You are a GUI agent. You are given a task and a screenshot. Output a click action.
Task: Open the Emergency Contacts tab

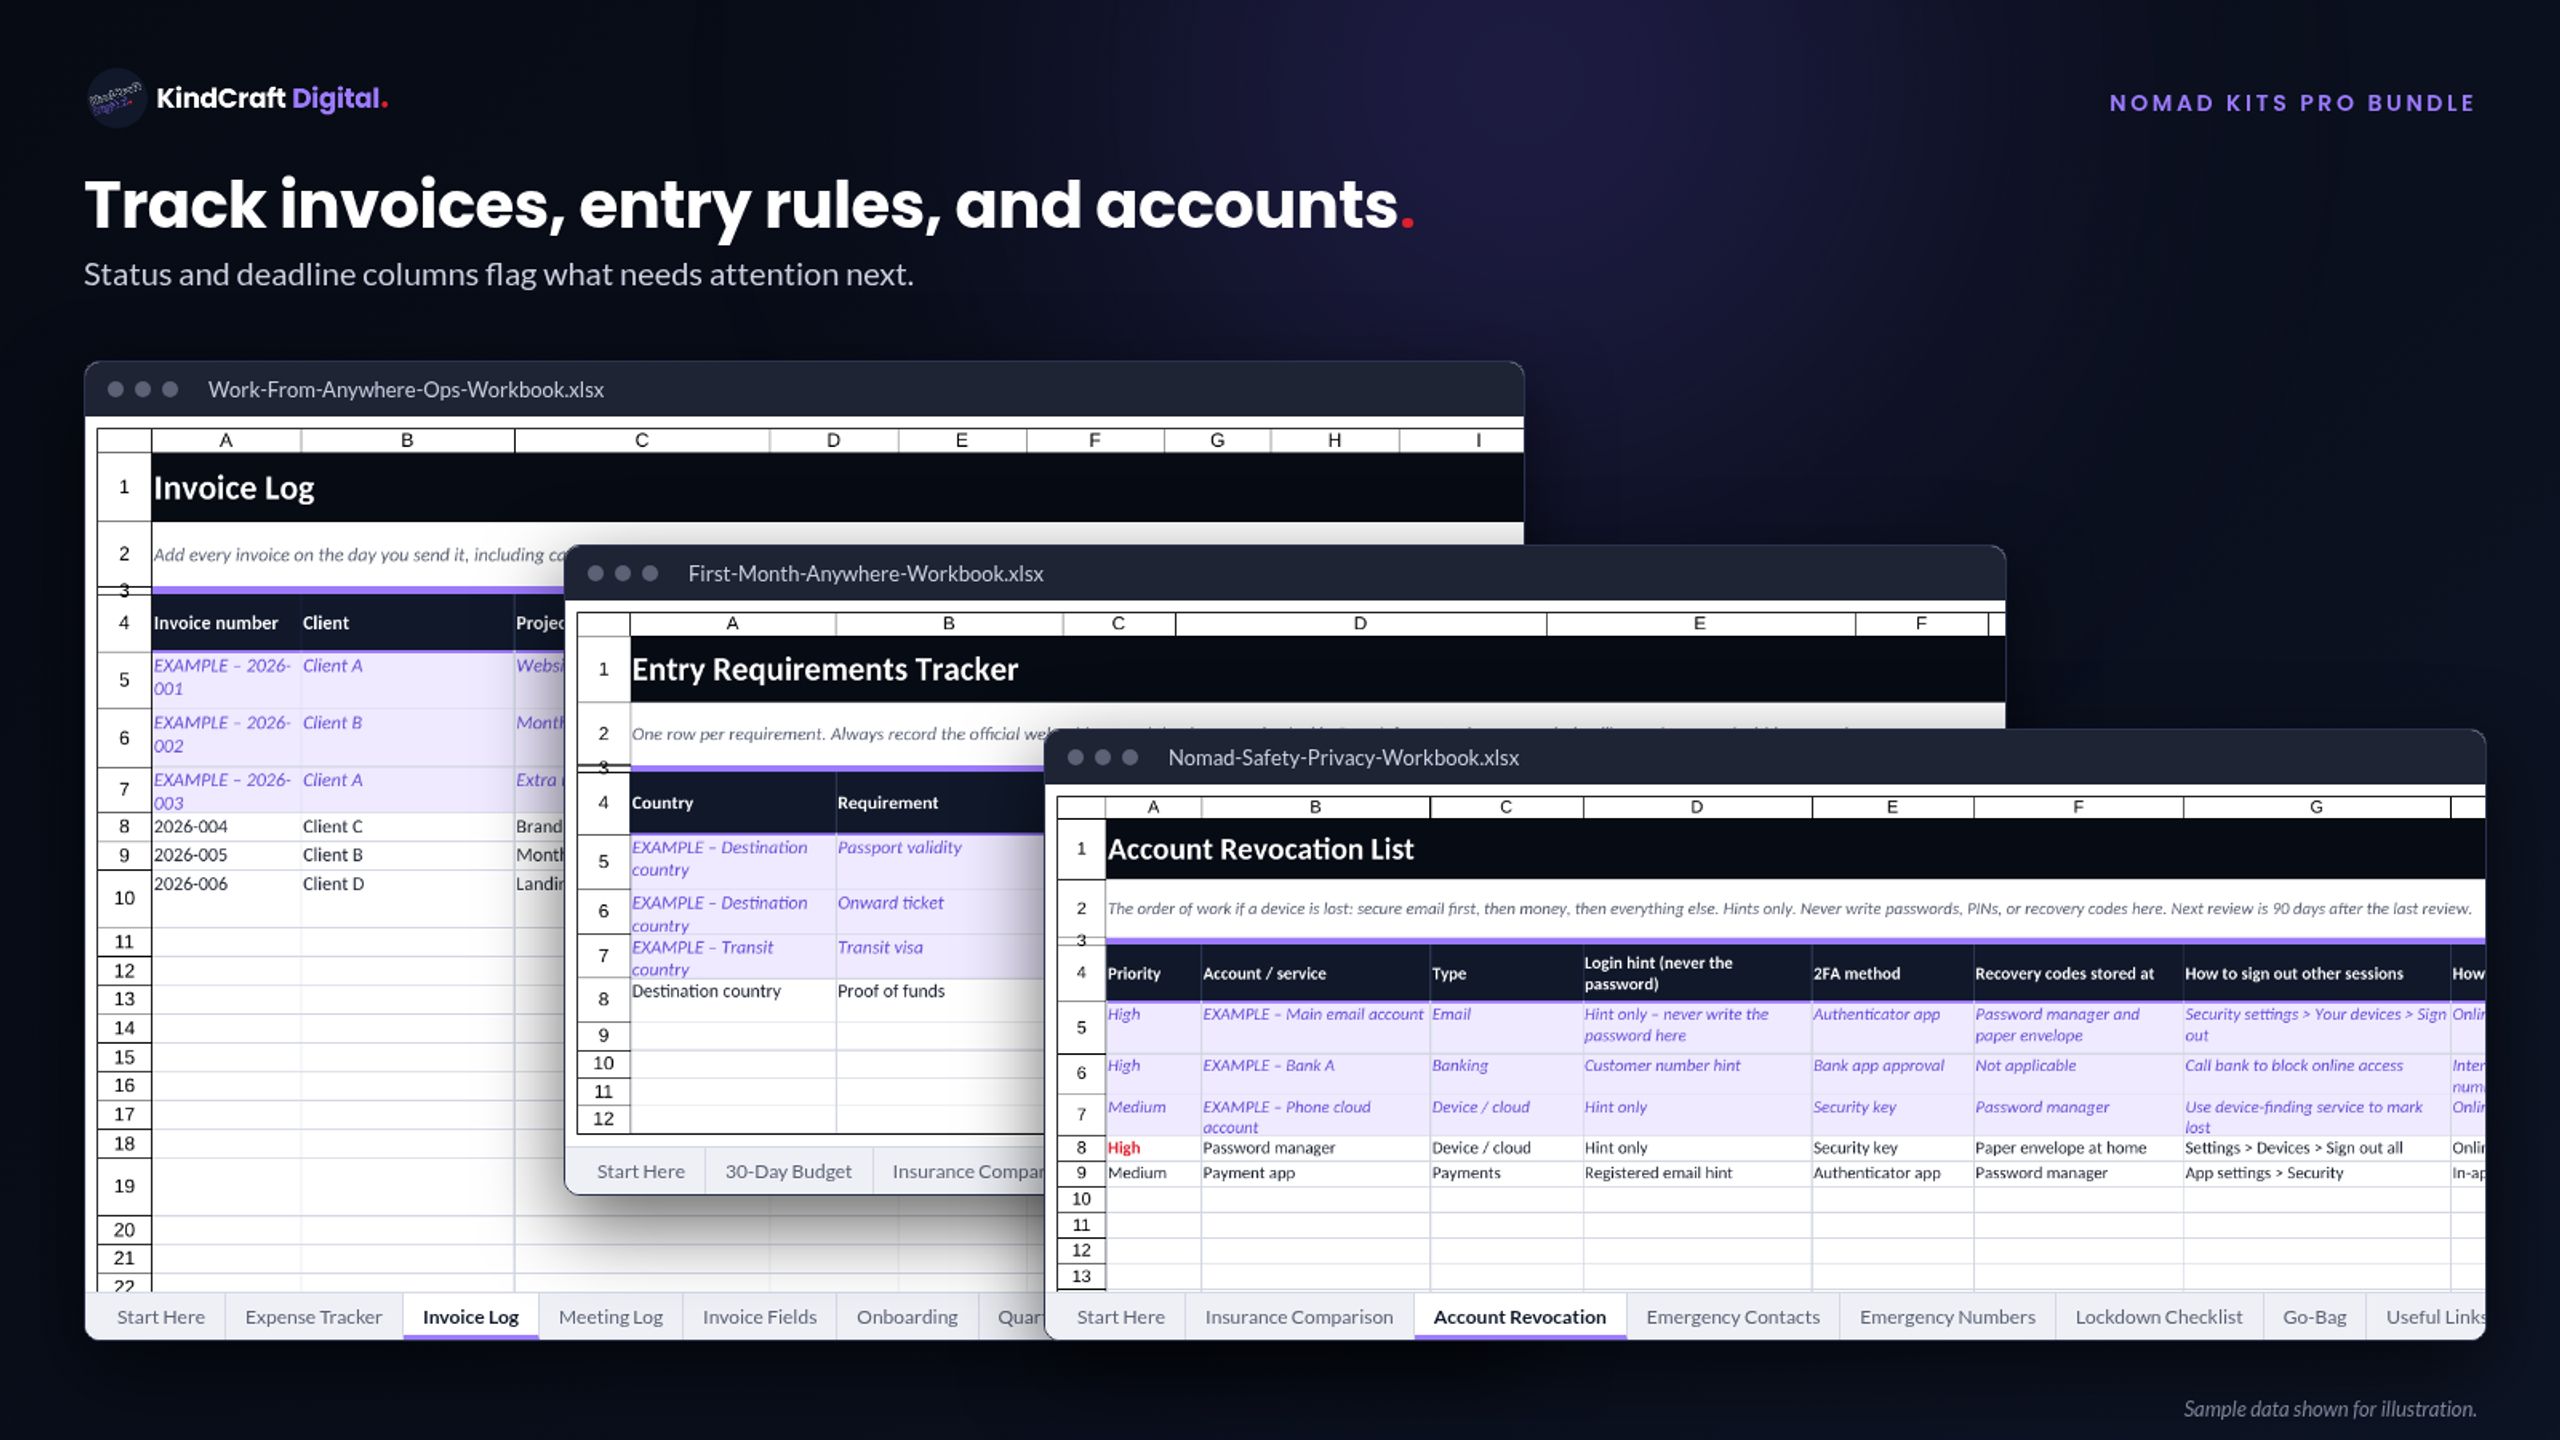click(1732, 1316)
